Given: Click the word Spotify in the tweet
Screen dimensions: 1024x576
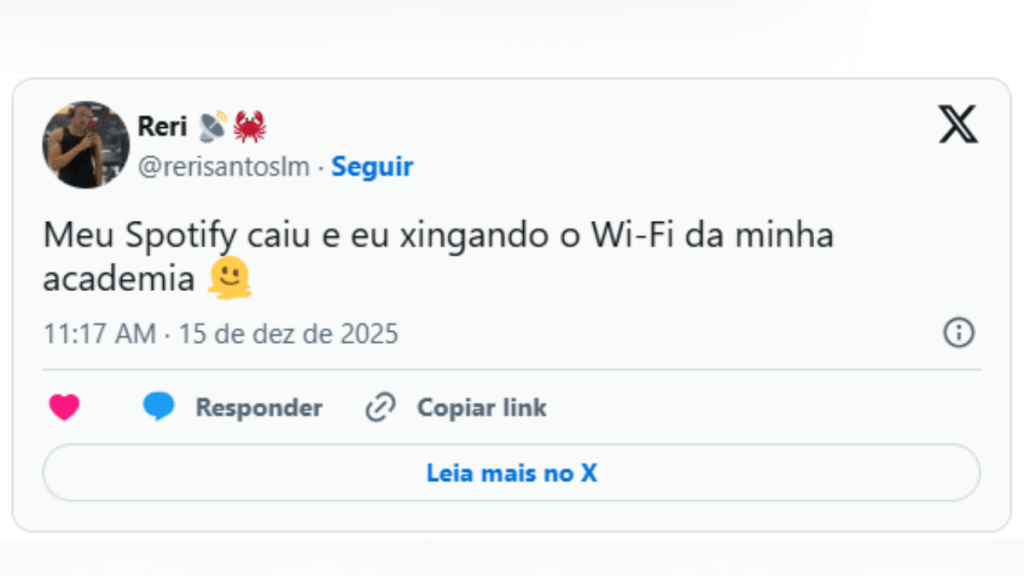Looking at the screenshot, I should [182, 238].
